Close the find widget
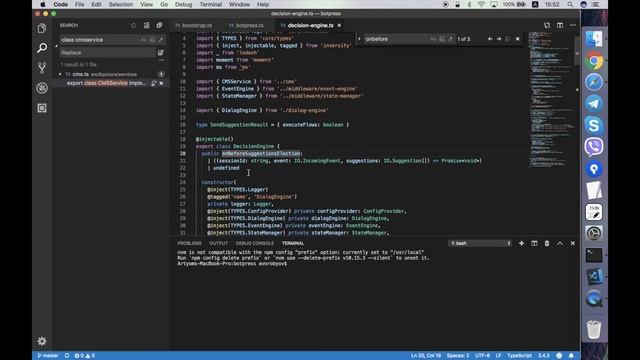640x360 pixels. (518, 39)
